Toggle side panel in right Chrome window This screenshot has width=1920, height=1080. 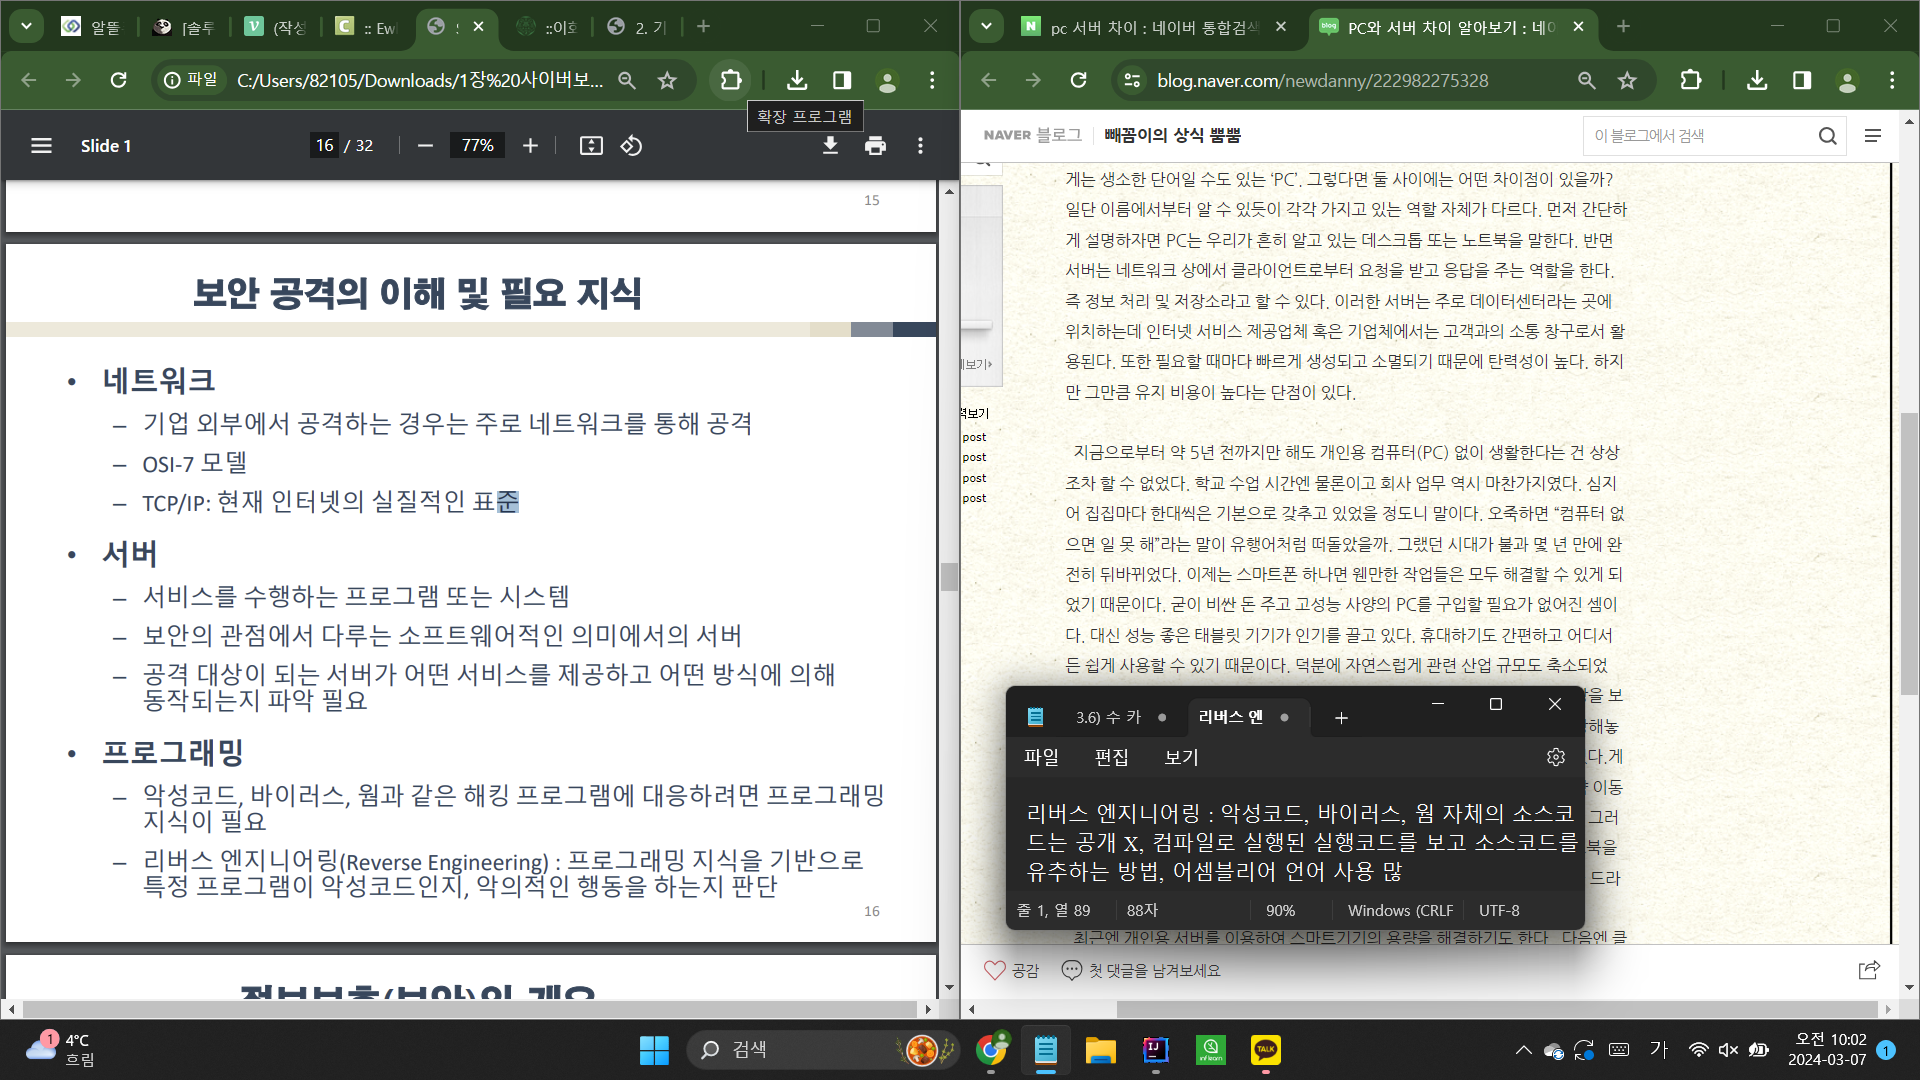pos(1801,80)
